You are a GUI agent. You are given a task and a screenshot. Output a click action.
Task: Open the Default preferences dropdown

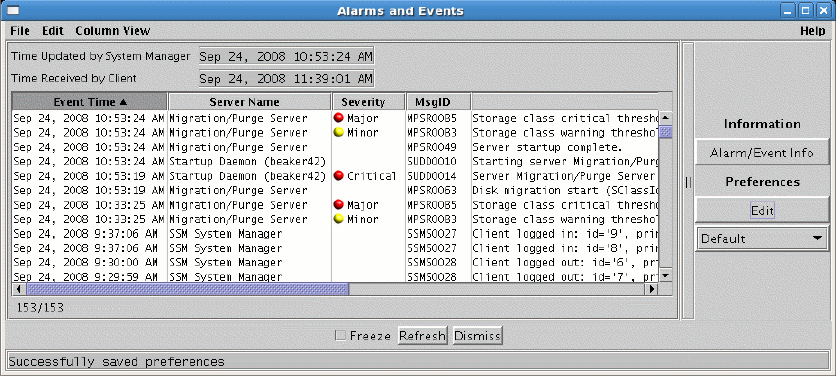762,238
